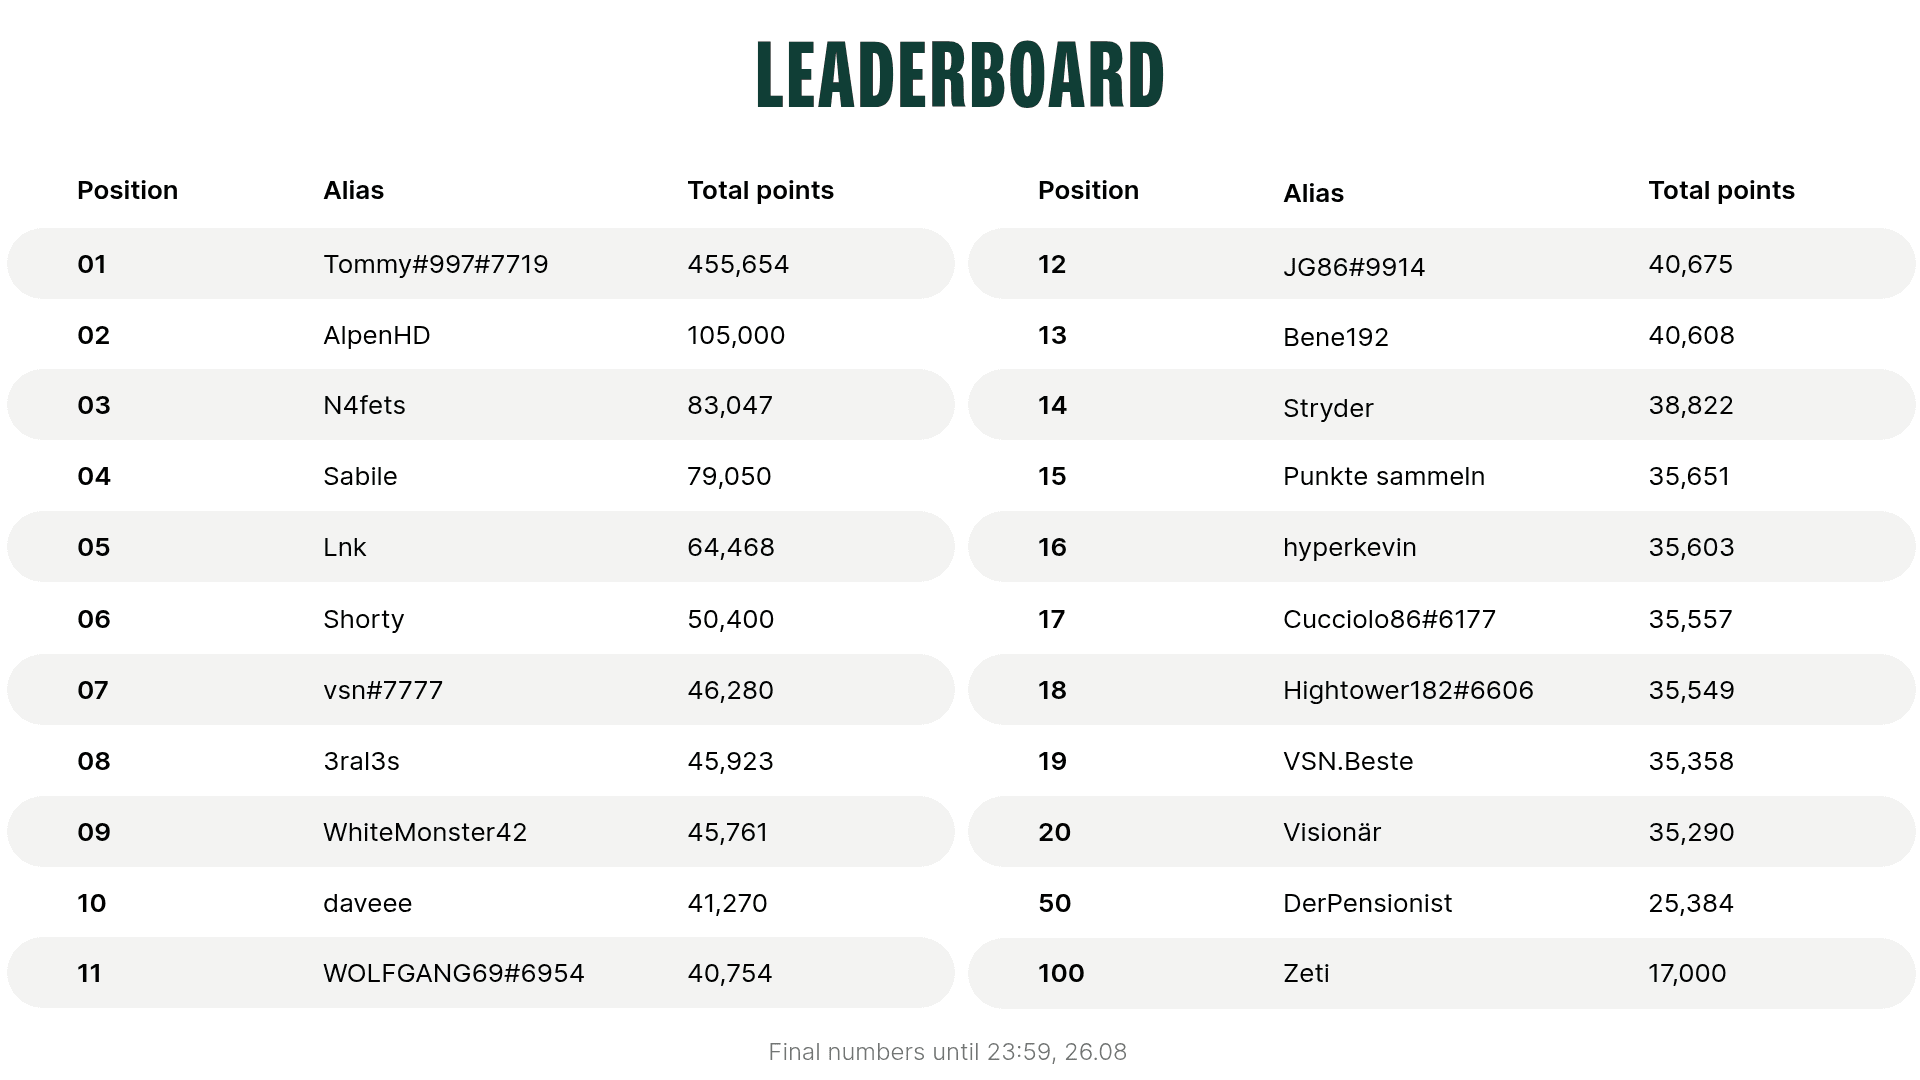
Task: Click the Hightower182#6606 alias
Action: pyautogui.click(x=1408, y=690)
